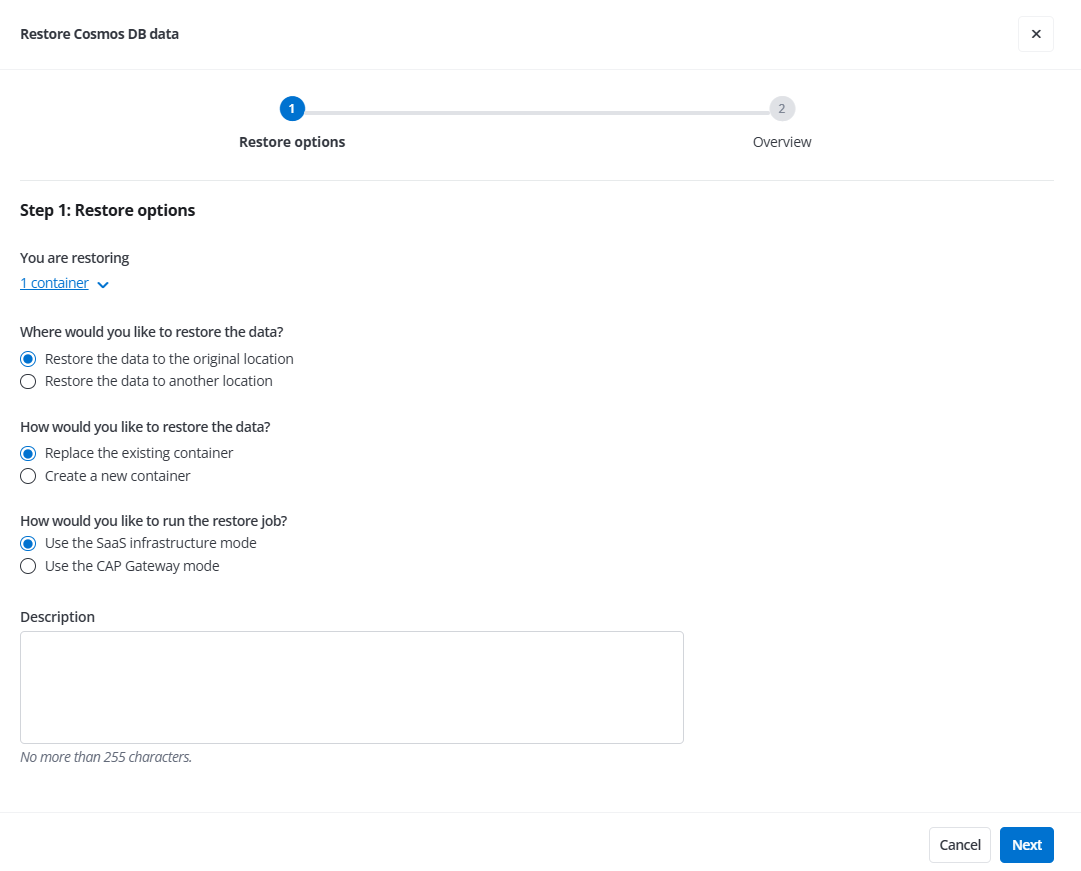
Task: Enable the SaaS infrastructure mode
Action: coord(27,543)
